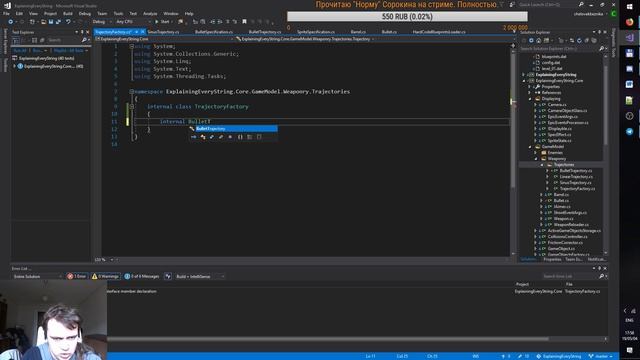Click the Windows Start button
This screenshot has height=360, width=640.
[x=629, y=7]
